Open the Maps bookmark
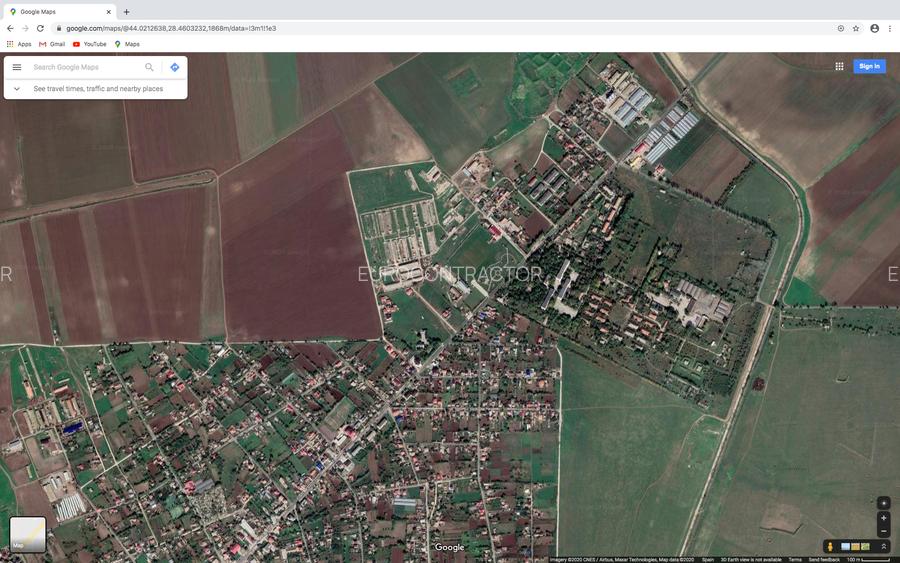Viewport: 900px width, 563px height. click(x=126, y=44)
